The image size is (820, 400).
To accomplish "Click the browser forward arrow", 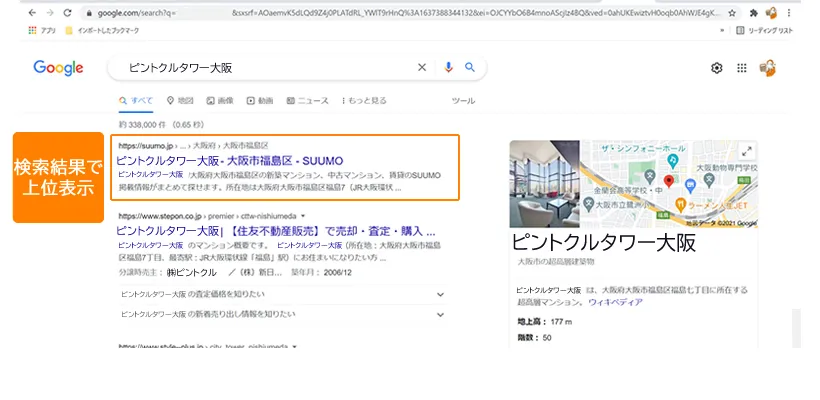I will [50, 13].
